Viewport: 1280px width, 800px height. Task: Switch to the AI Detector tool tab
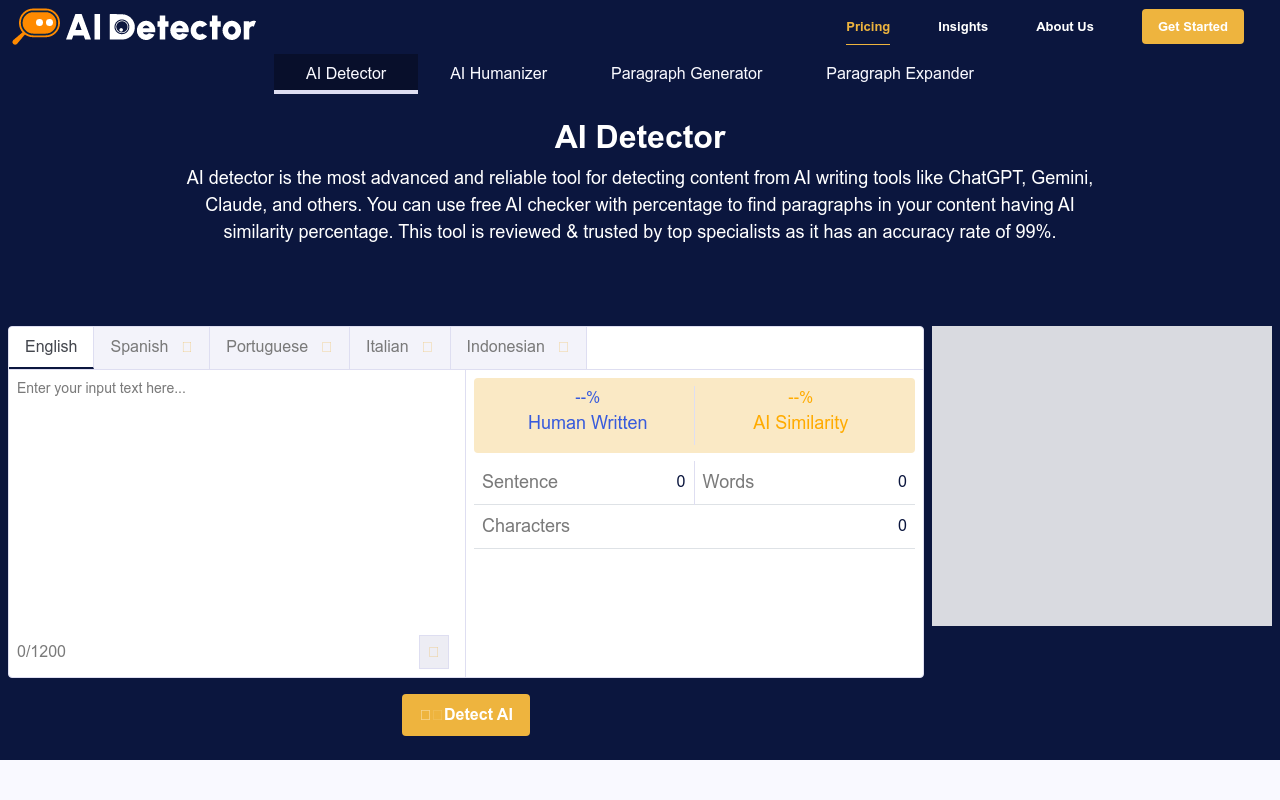click(x=346, y=73)
